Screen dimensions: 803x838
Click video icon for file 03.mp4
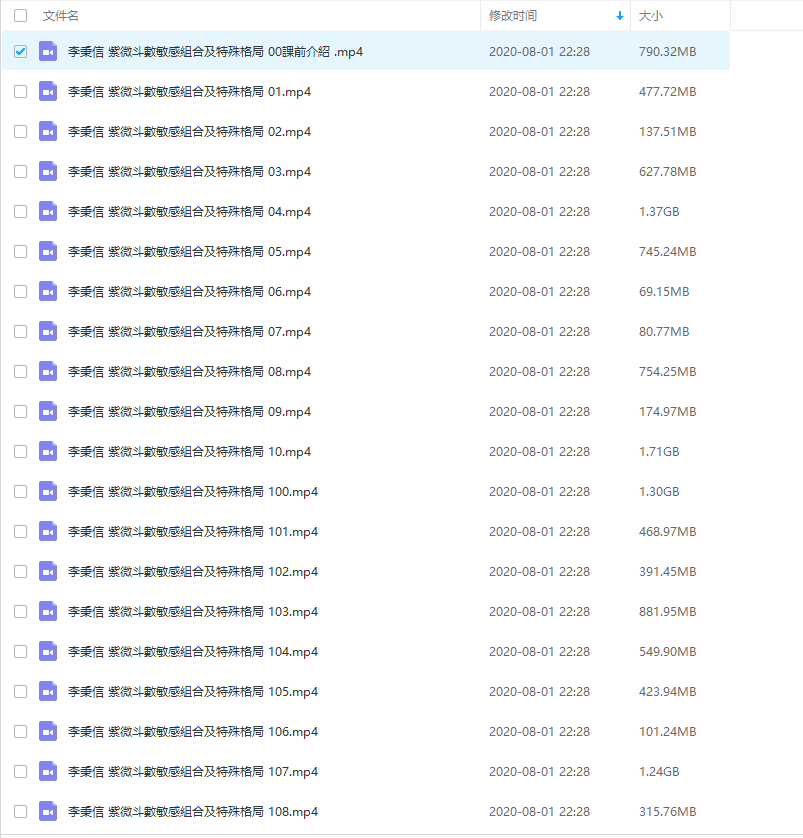pyautogui.click(x=48, y=172)
